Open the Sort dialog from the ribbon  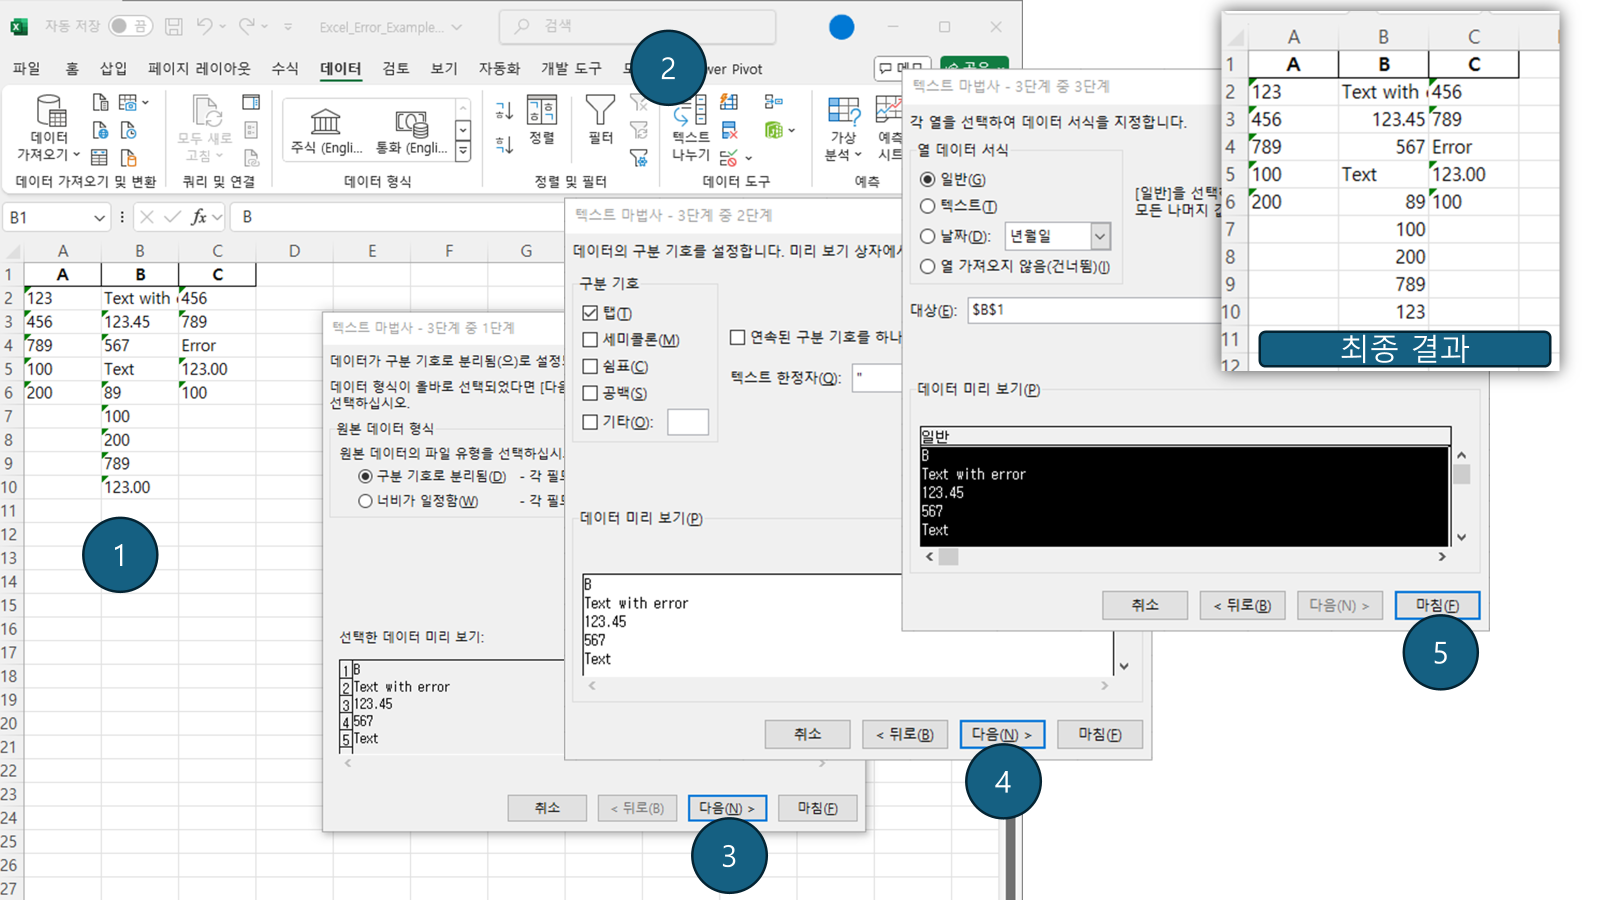542,130
